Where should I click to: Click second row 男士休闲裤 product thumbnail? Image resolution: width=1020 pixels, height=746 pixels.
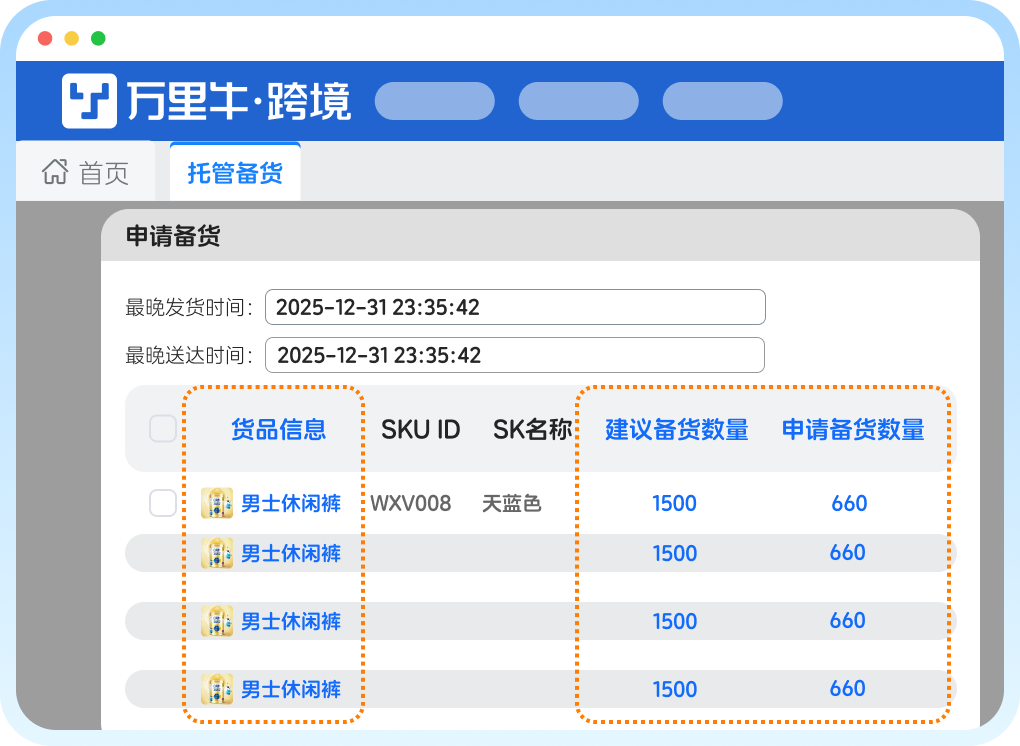tap(217, 553)
